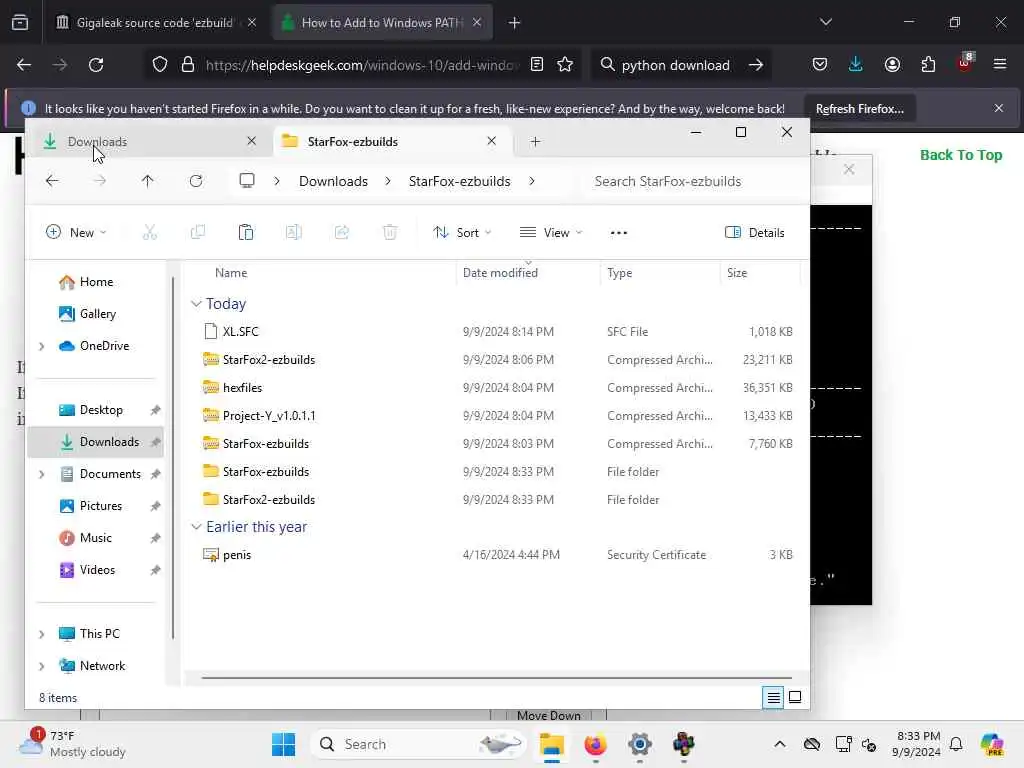This screenshot has width=1024, height=768.
Task: Select the StarFox-ezbuilds Explorer tab
Action: point(391,142)
